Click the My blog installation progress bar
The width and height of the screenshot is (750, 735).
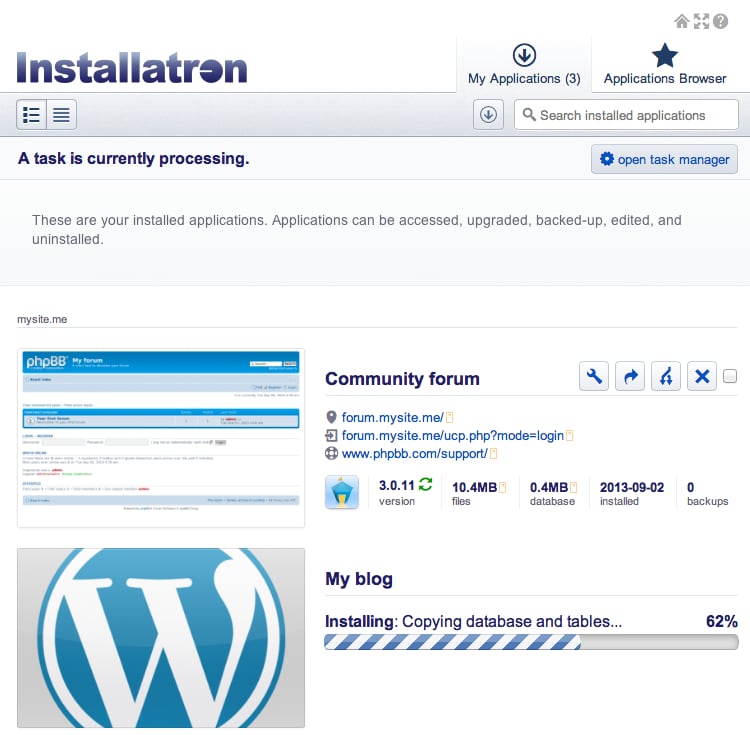click(x=531, y=642)
